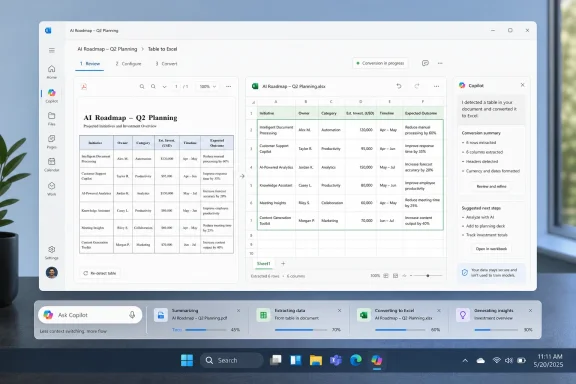Screen dimensions: 576x384
Task: Click the first view icon after the 100% zoom label
Action: [x=386, y=276]
